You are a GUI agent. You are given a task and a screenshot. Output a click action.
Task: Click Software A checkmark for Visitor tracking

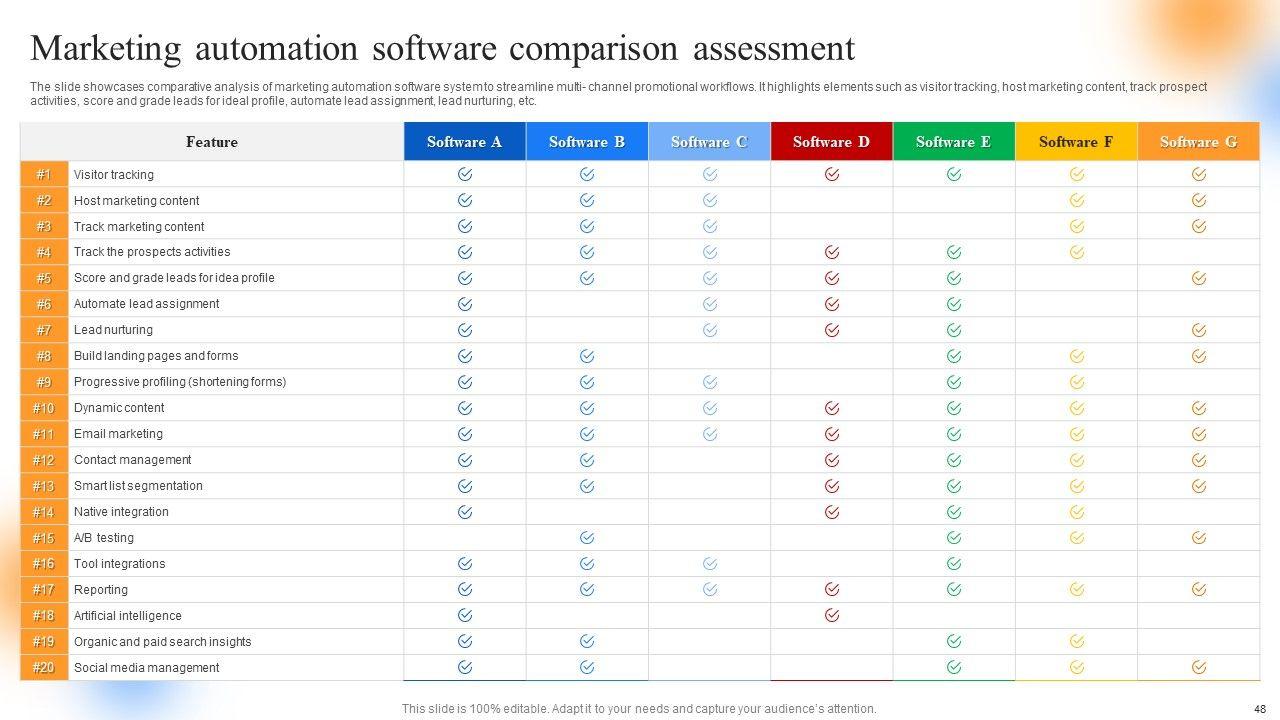tap(465, 174)
